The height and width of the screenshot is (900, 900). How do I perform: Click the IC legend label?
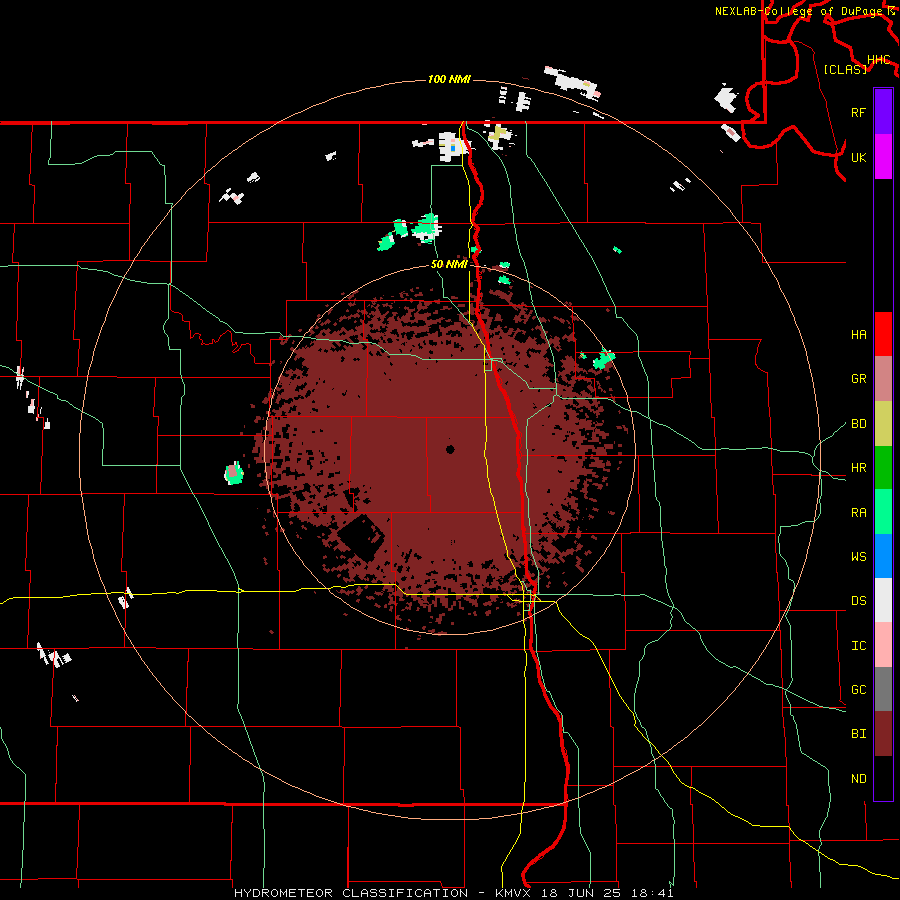tap(858, 646)
